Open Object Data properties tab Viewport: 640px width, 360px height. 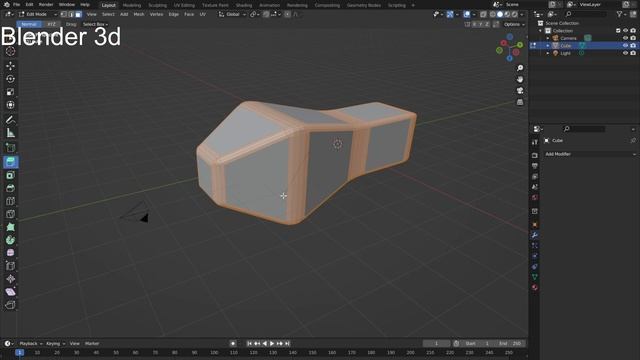(x=535, y=277)
